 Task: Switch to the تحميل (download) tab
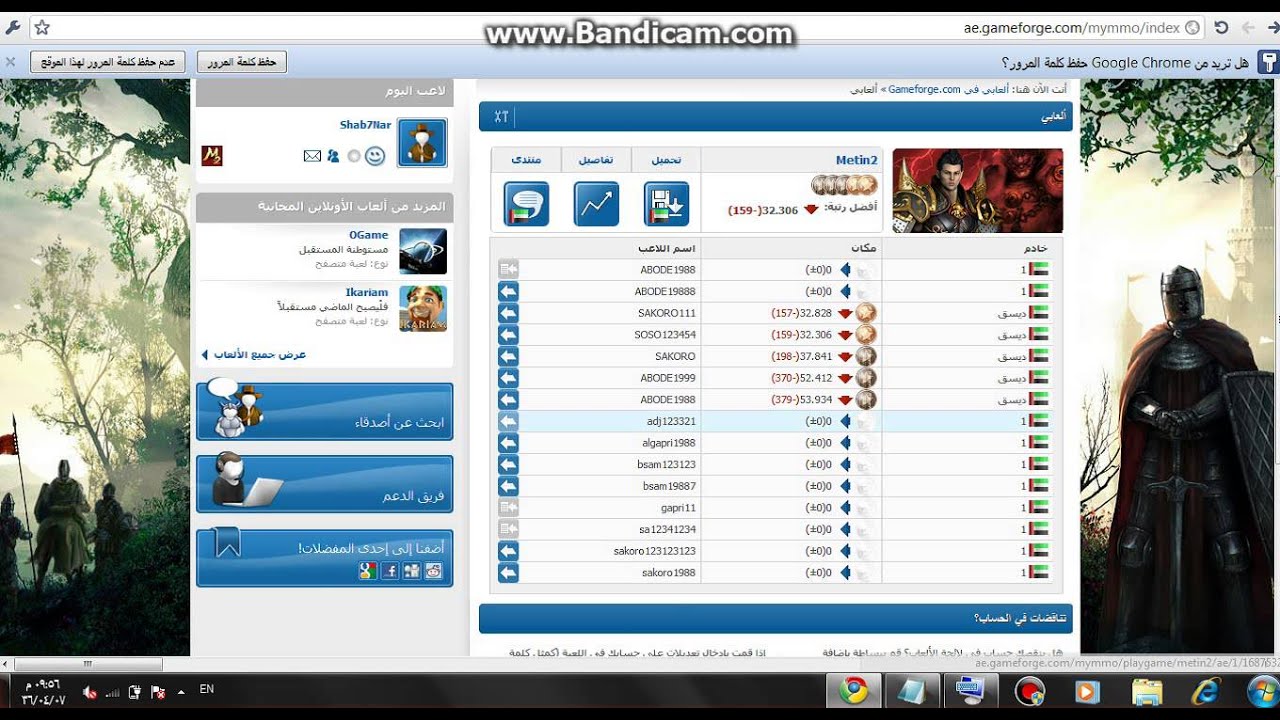pos(666,160)
